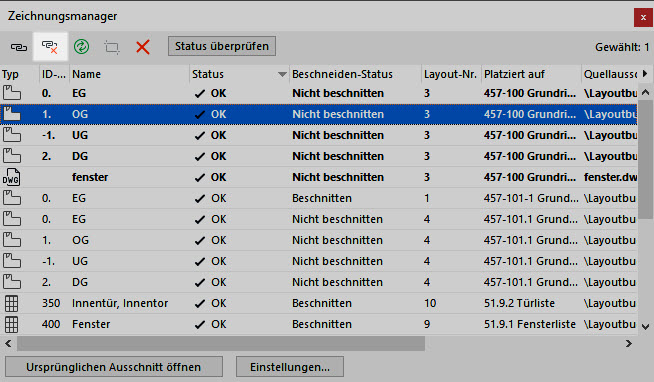Click vertical scrollbar up arrow

(x=645, y=92)
